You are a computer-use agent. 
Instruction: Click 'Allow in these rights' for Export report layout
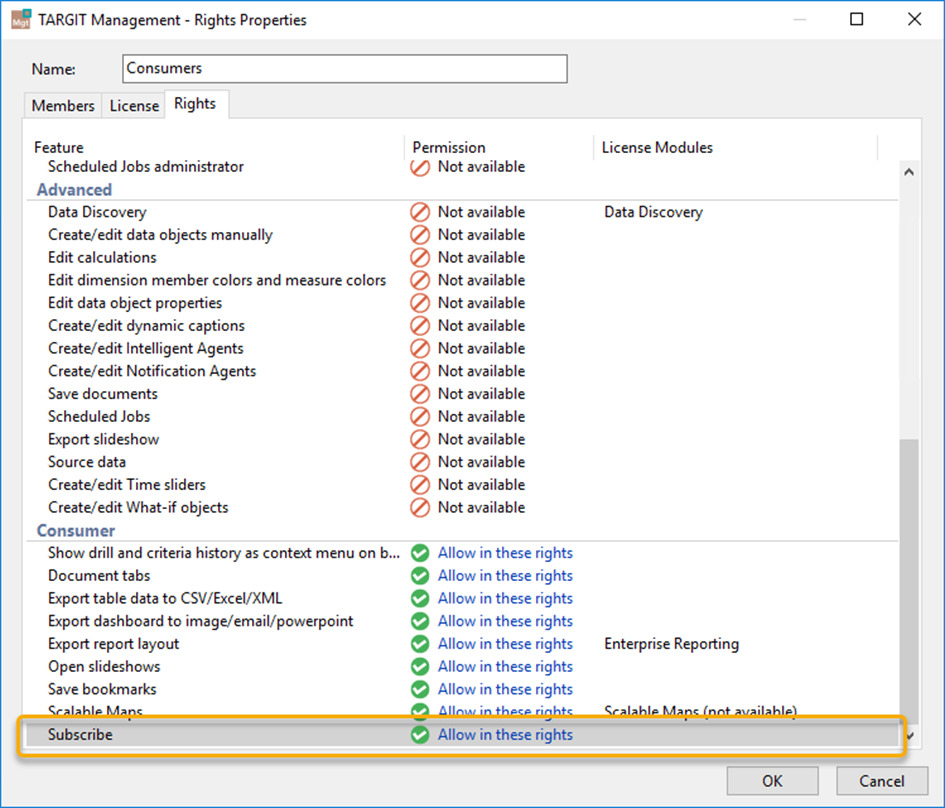coord(505,644)
